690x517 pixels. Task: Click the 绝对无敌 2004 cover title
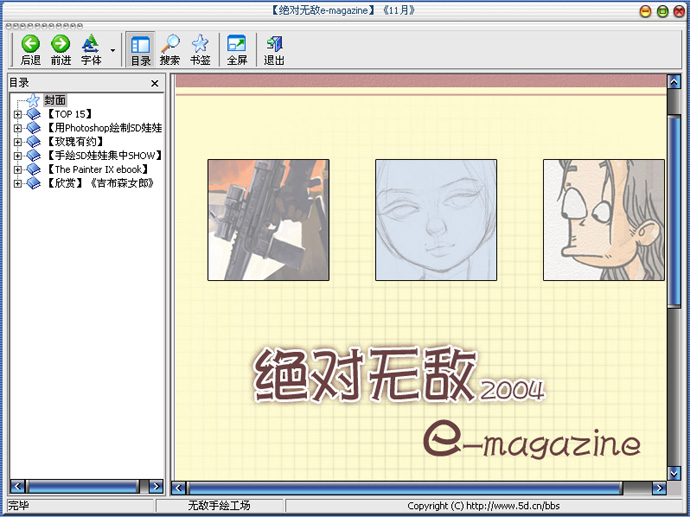pyautogui.click(x=400, y=375)
